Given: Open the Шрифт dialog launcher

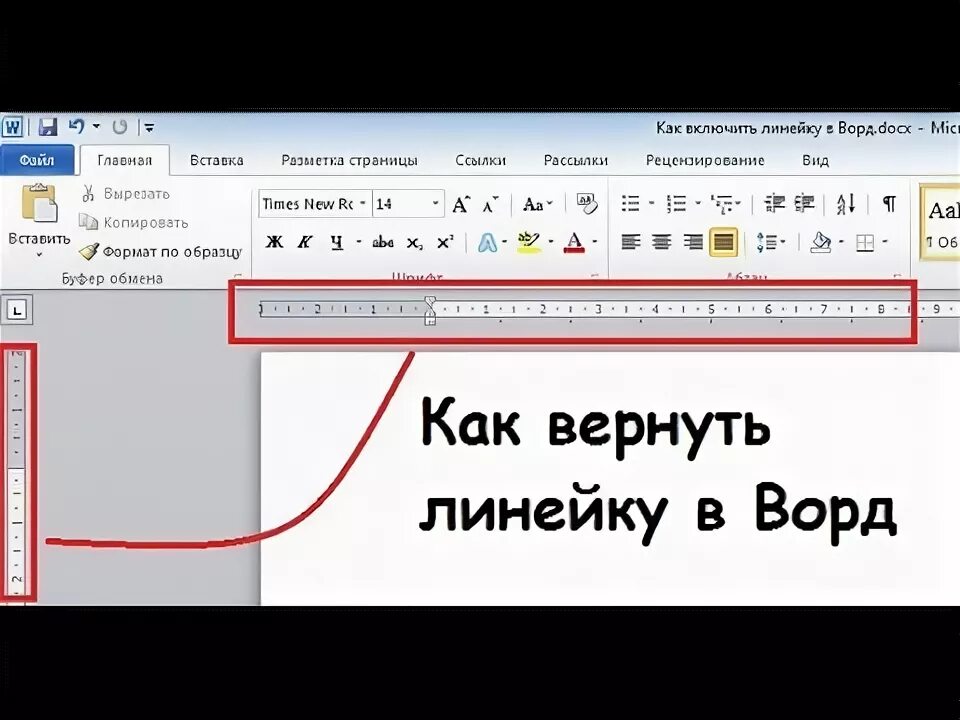Looking at the screenshot, I should pyautogui.click(x=595, y=277).
